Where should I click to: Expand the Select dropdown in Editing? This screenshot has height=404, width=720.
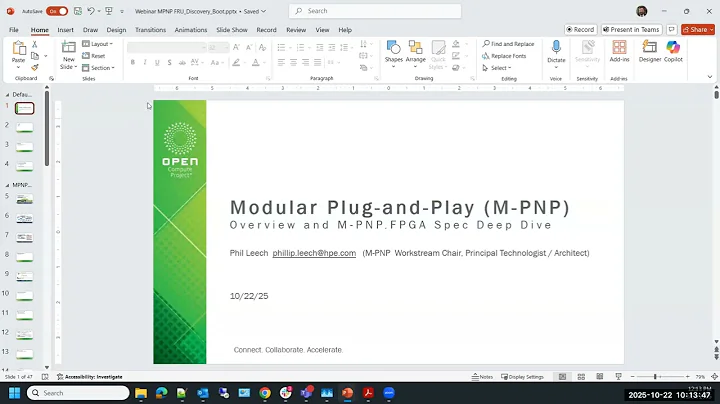coord(496,67)
